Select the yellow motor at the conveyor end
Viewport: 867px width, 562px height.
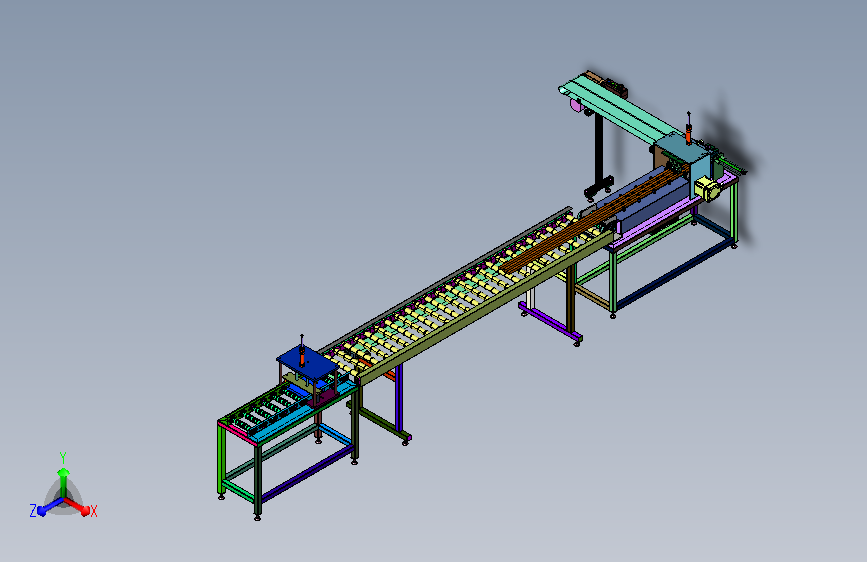pos(707,188)
